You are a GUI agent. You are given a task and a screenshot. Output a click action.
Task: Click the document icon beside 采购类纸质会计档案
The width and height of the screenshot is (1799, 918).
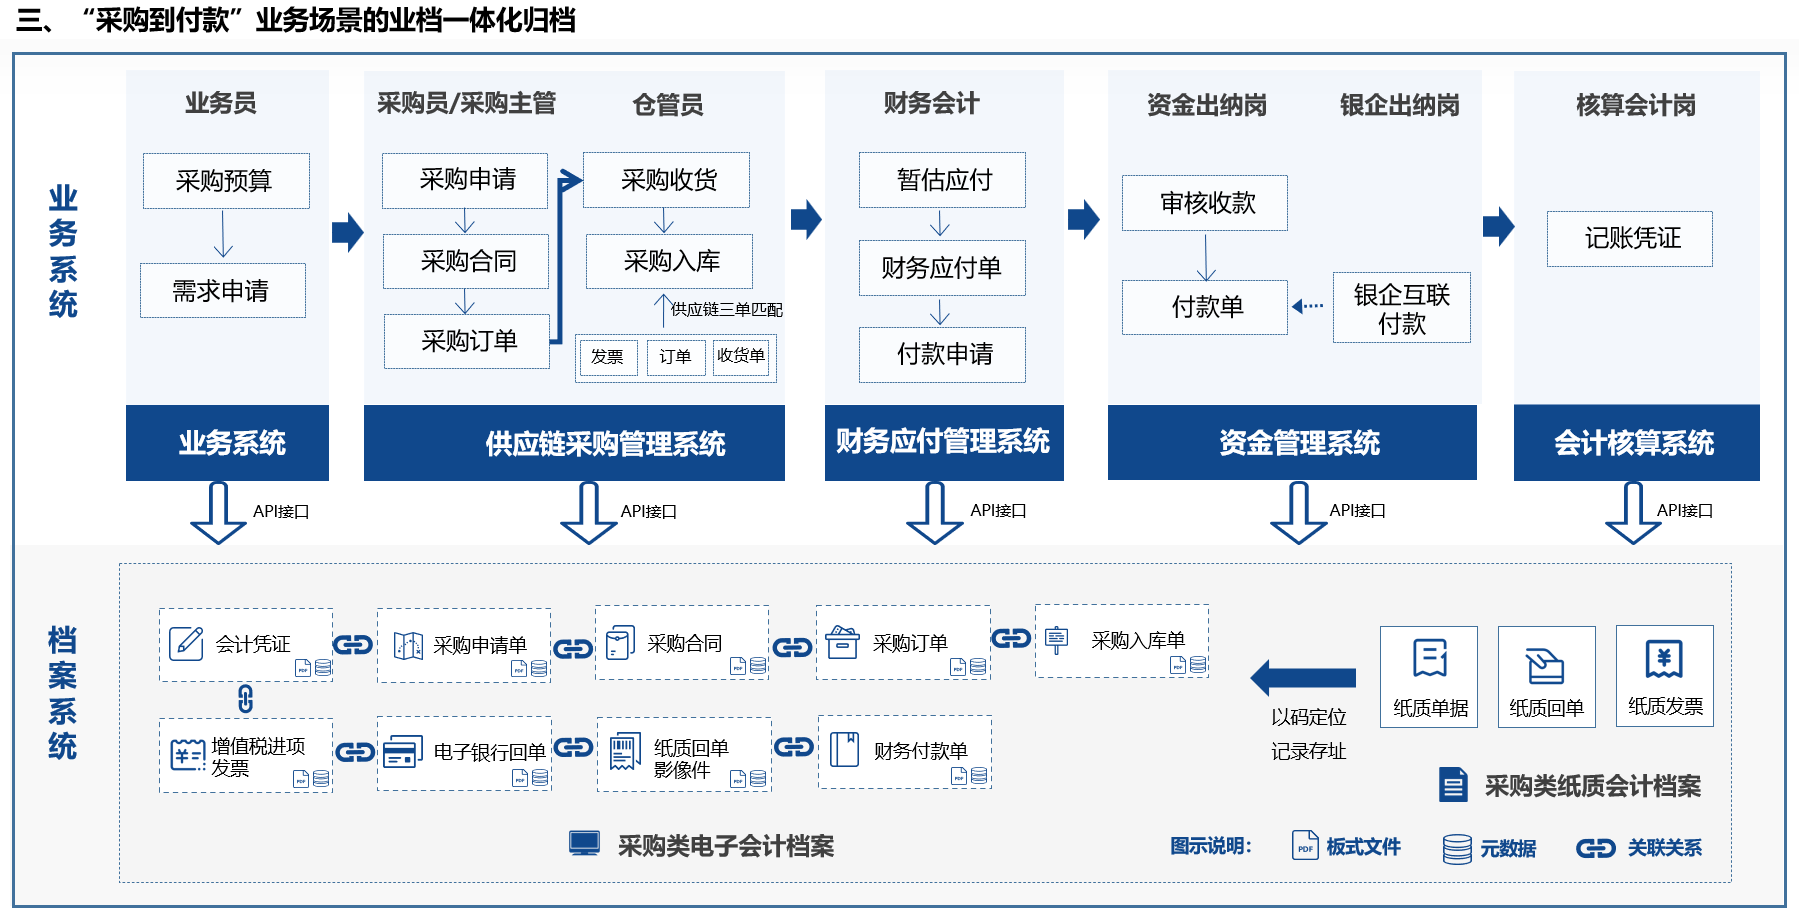click(x=1453, y=784)
